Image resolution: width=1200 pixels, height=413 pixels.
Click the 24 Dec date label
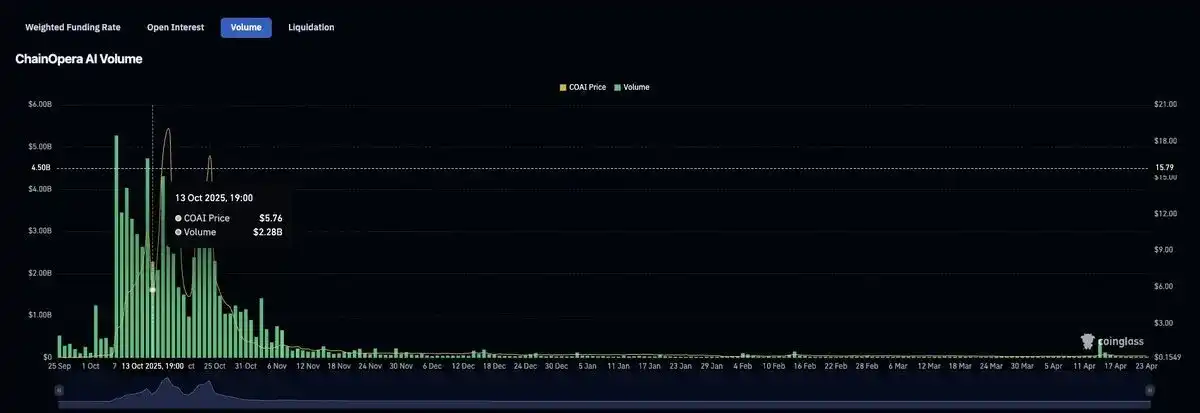coord(526,366)
